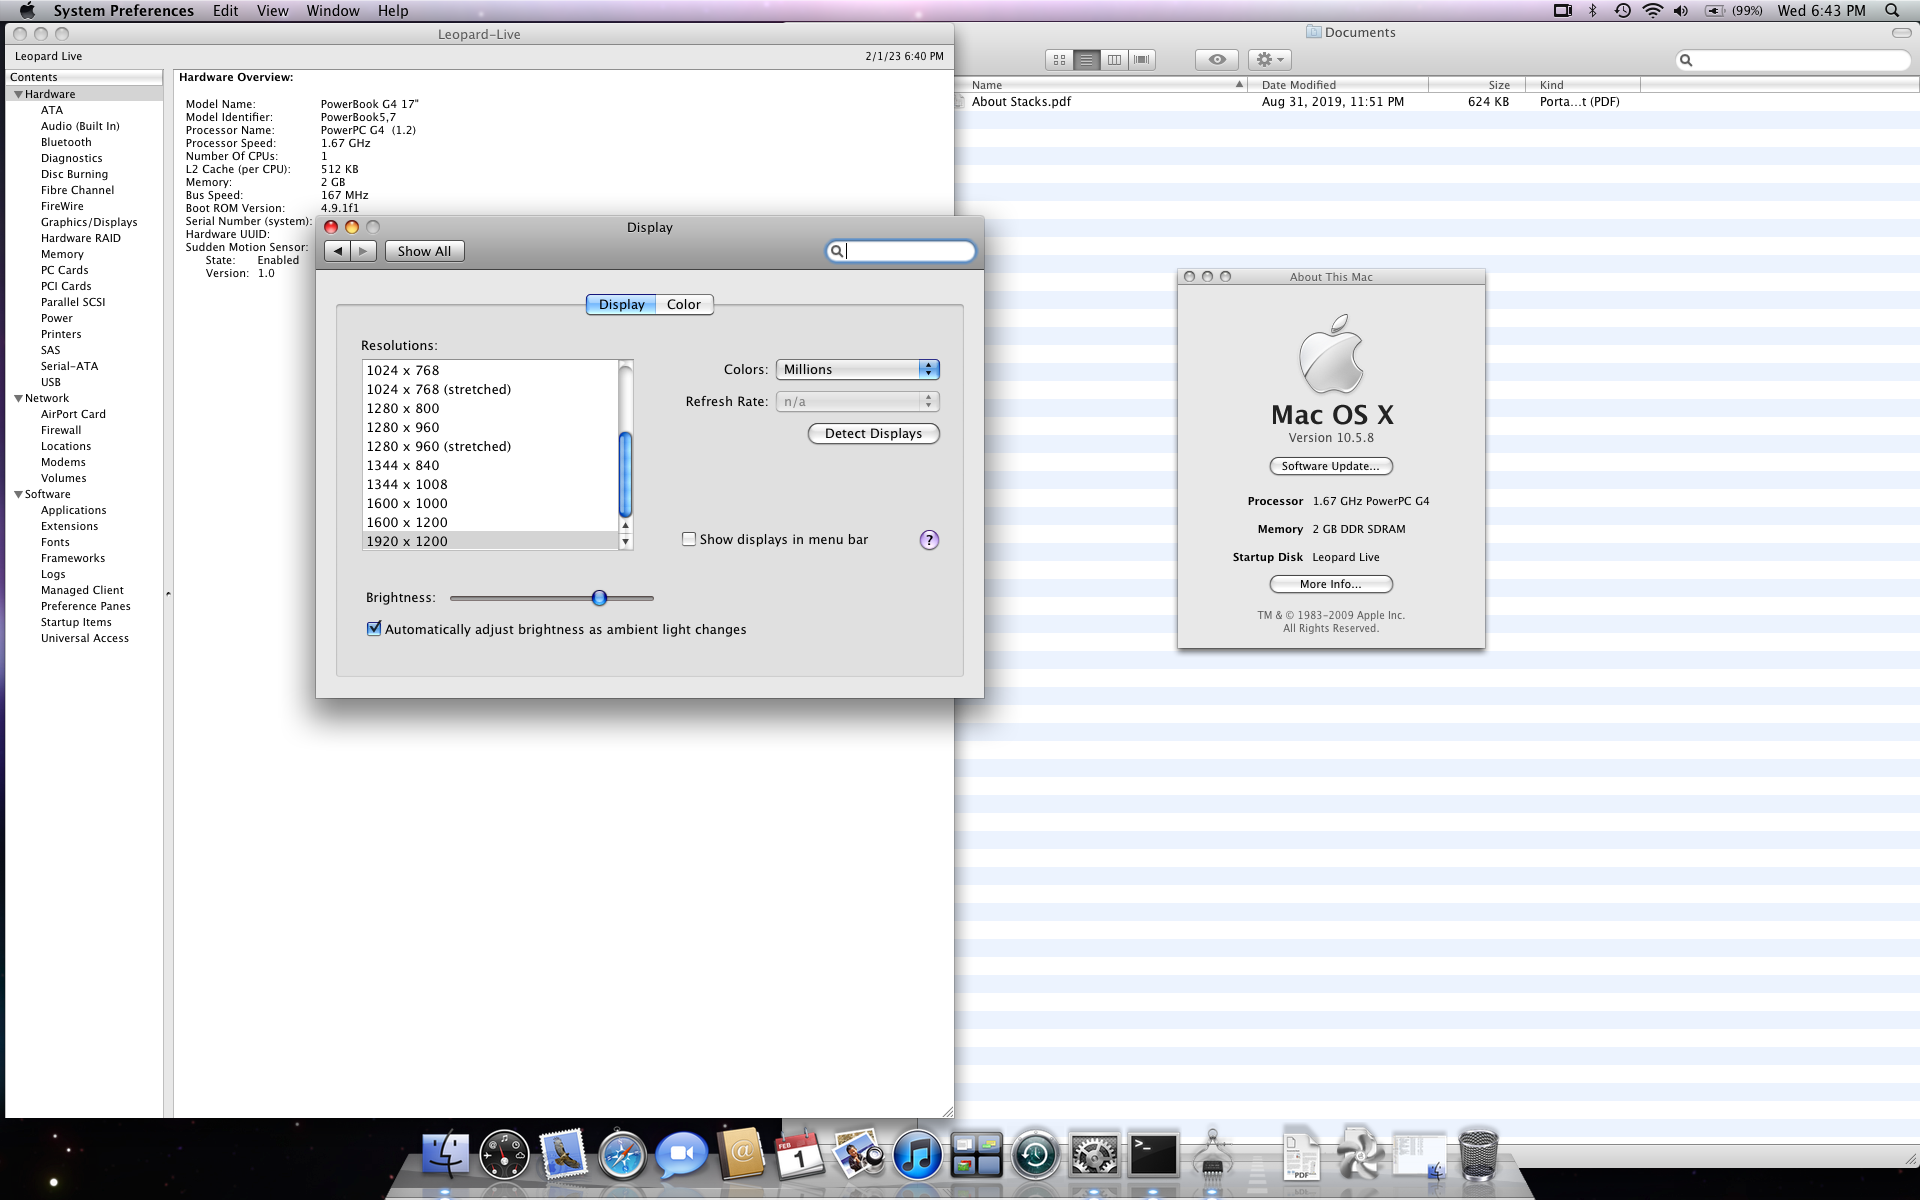The width and height of the screenshot is (1920, 1200).
Task: Select the 1600 x 1200 resolution
Action: click(x=490, y=522)
